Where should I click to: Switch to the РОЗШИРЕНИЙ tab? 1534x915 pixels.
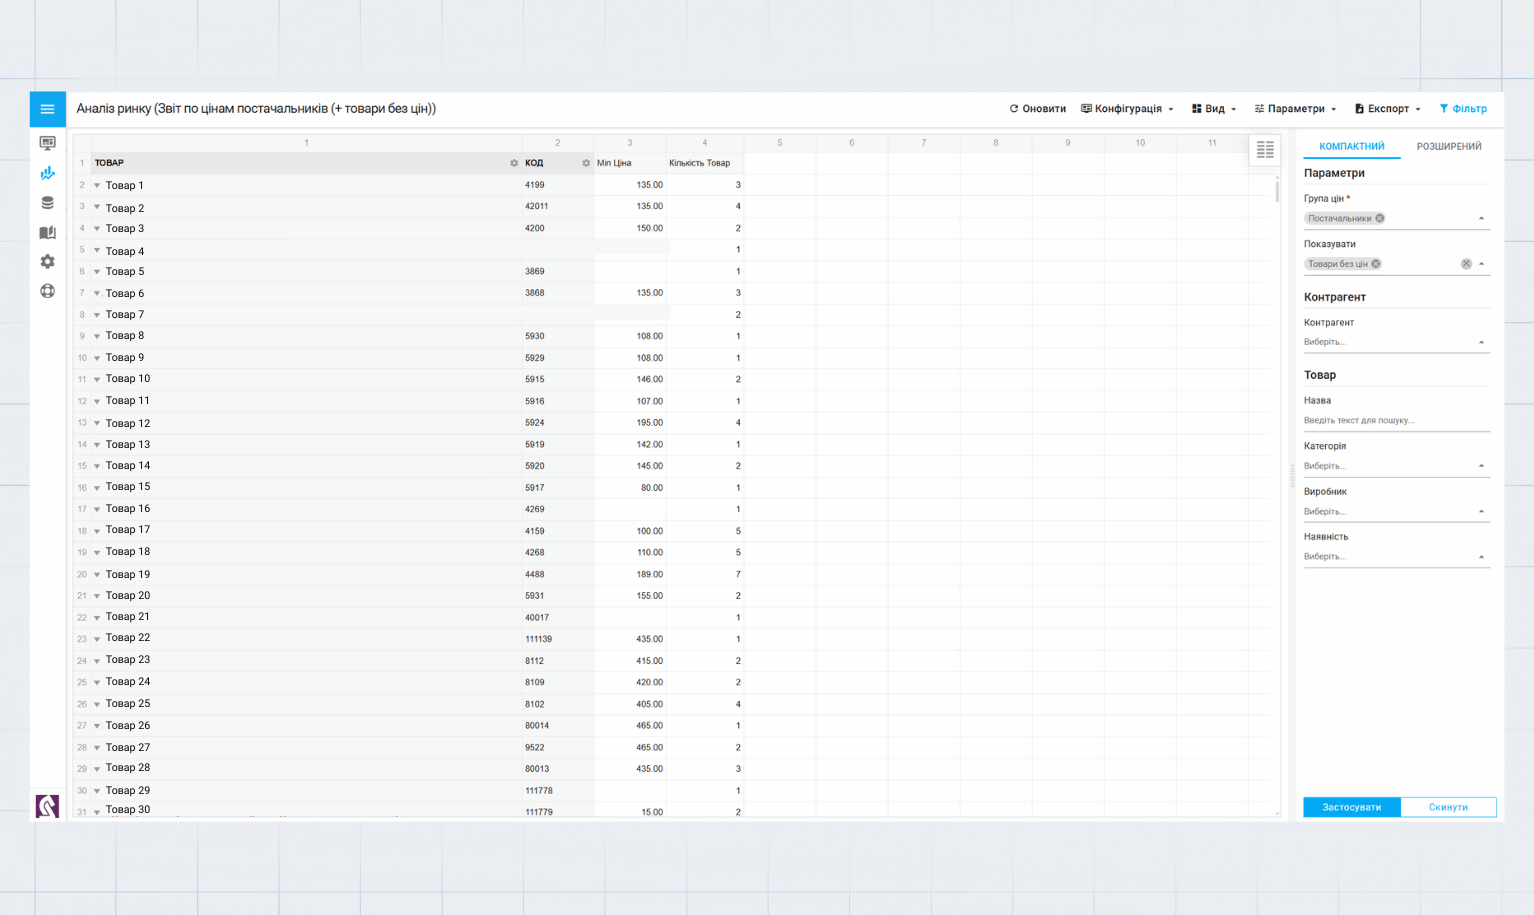pyautogui.click(x=1448, y=147)
